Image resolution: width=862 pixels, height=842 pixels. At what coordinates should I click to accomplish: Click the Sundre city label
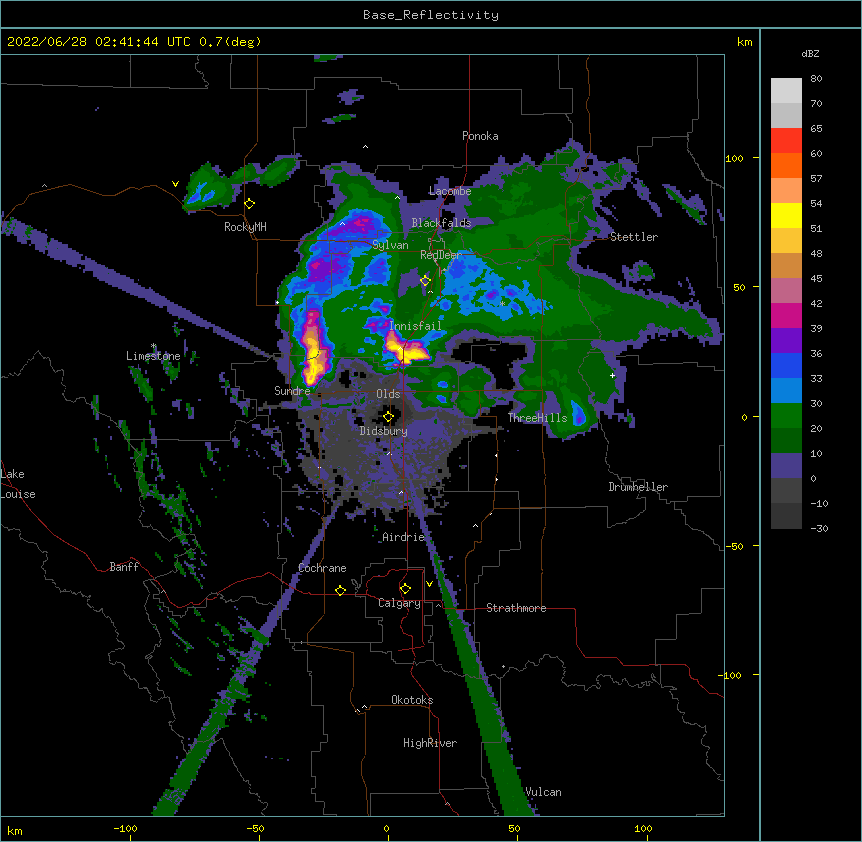pyautogui.click(x=292, y=391)
